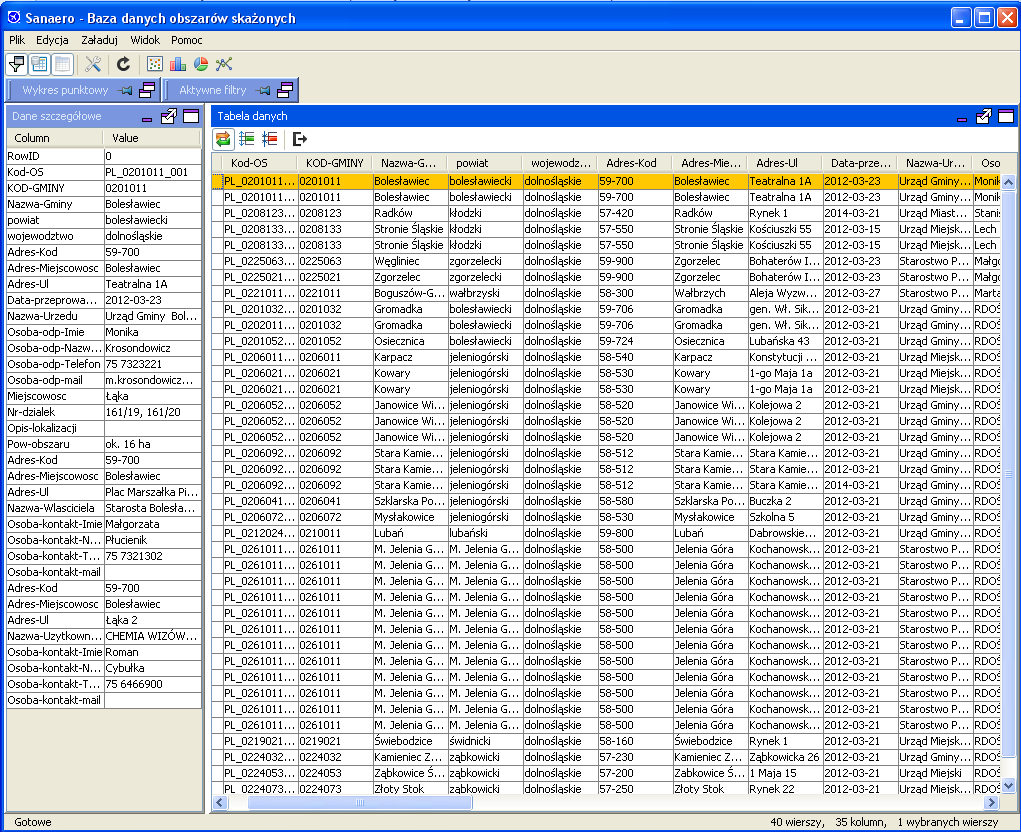Click the Pow-obszaru value ok. 16 ha
1021x832 pixels.
(152, 445)
